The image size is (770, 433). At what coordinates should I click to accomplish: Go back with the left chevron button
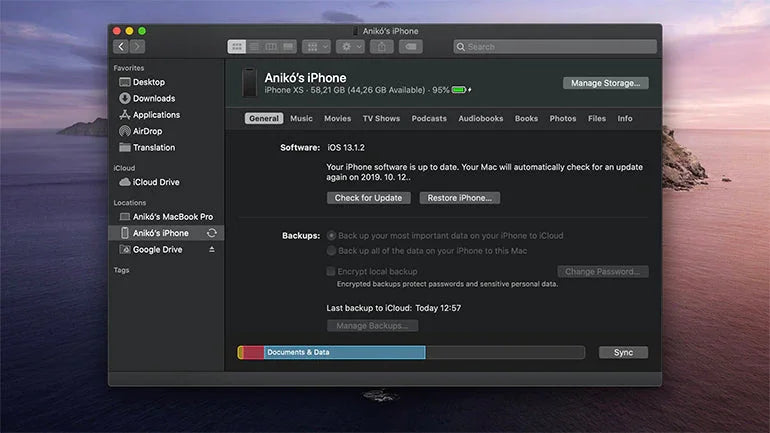121,47
